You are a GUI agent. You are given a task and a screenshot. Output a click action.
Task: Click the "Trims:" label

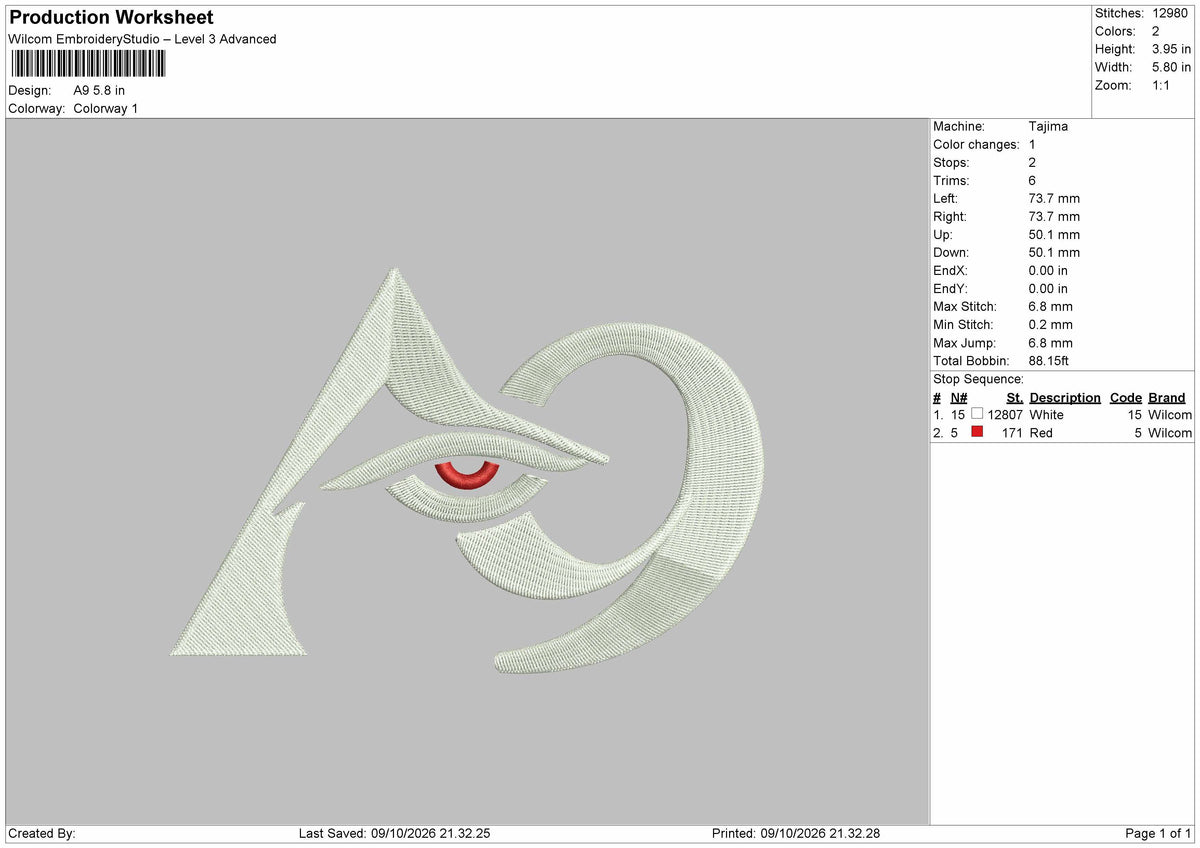[x=951, y=180]
